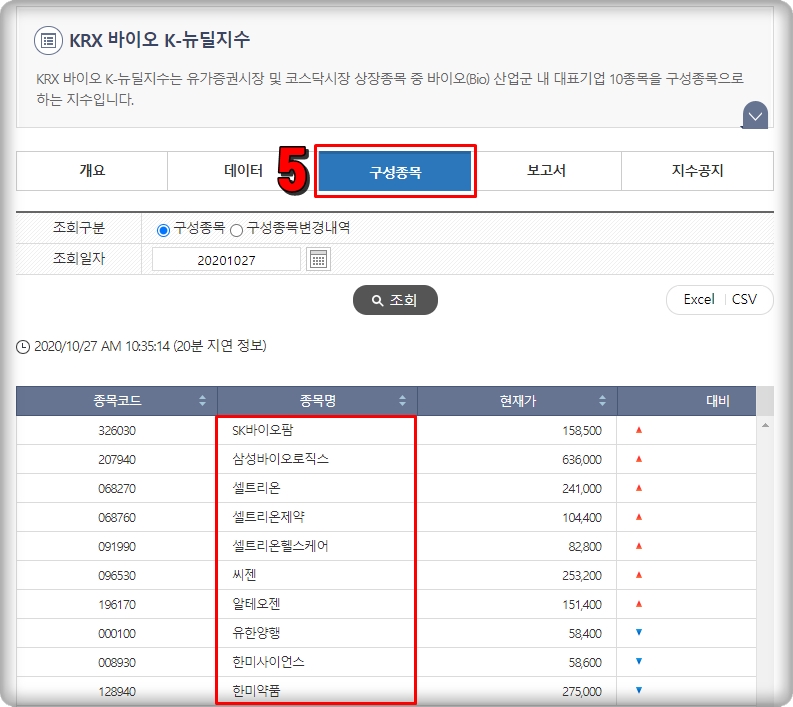Click the price 58,600
This screenshot has height=707, width=793.
click(x=585, y=662)
